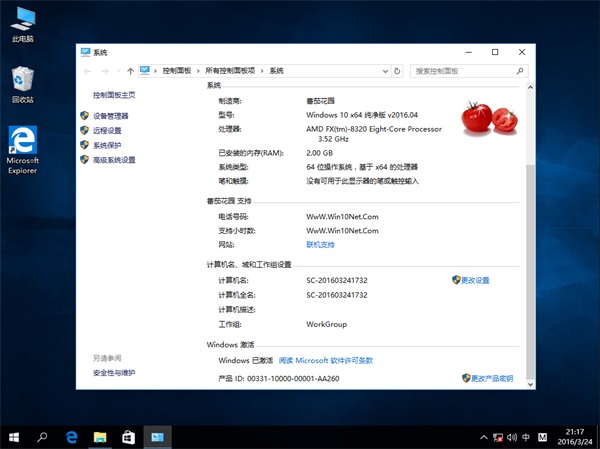Click product ID 00331-10000-00001-AA260
600x449 pixels.
293,378
